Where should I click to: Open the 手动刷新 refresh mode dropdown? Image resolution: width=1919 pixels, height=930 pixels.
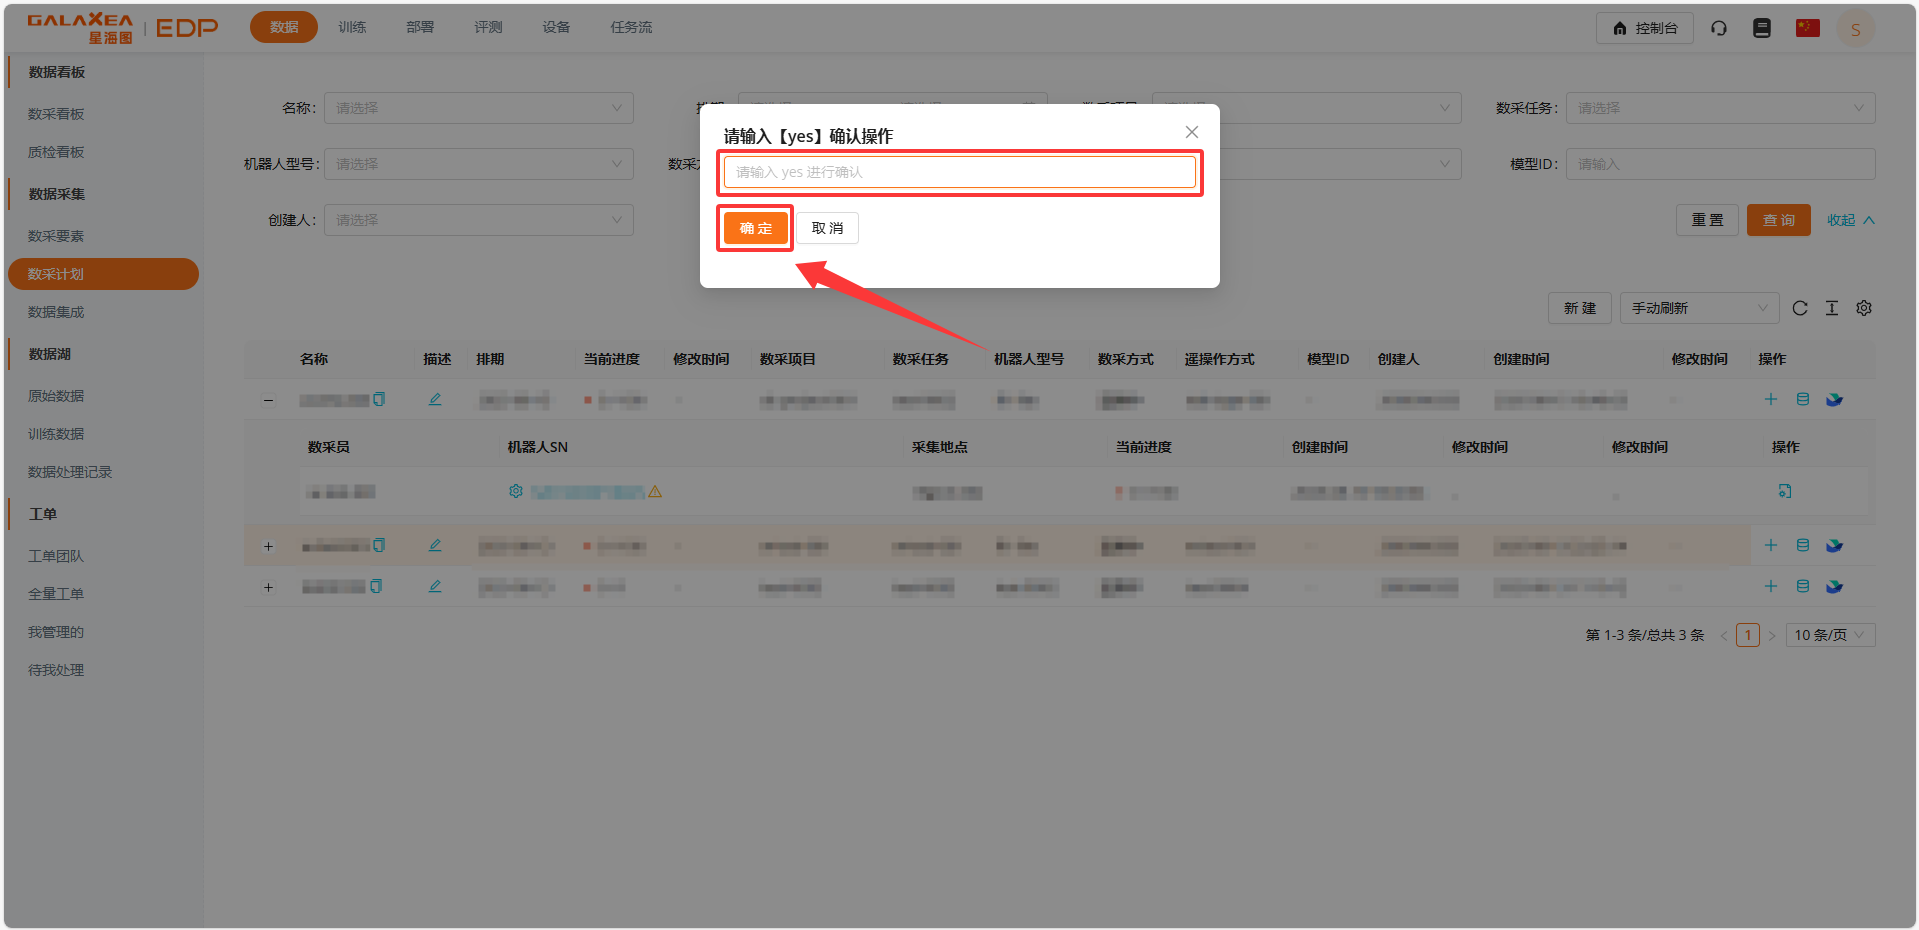(1699, 308)
